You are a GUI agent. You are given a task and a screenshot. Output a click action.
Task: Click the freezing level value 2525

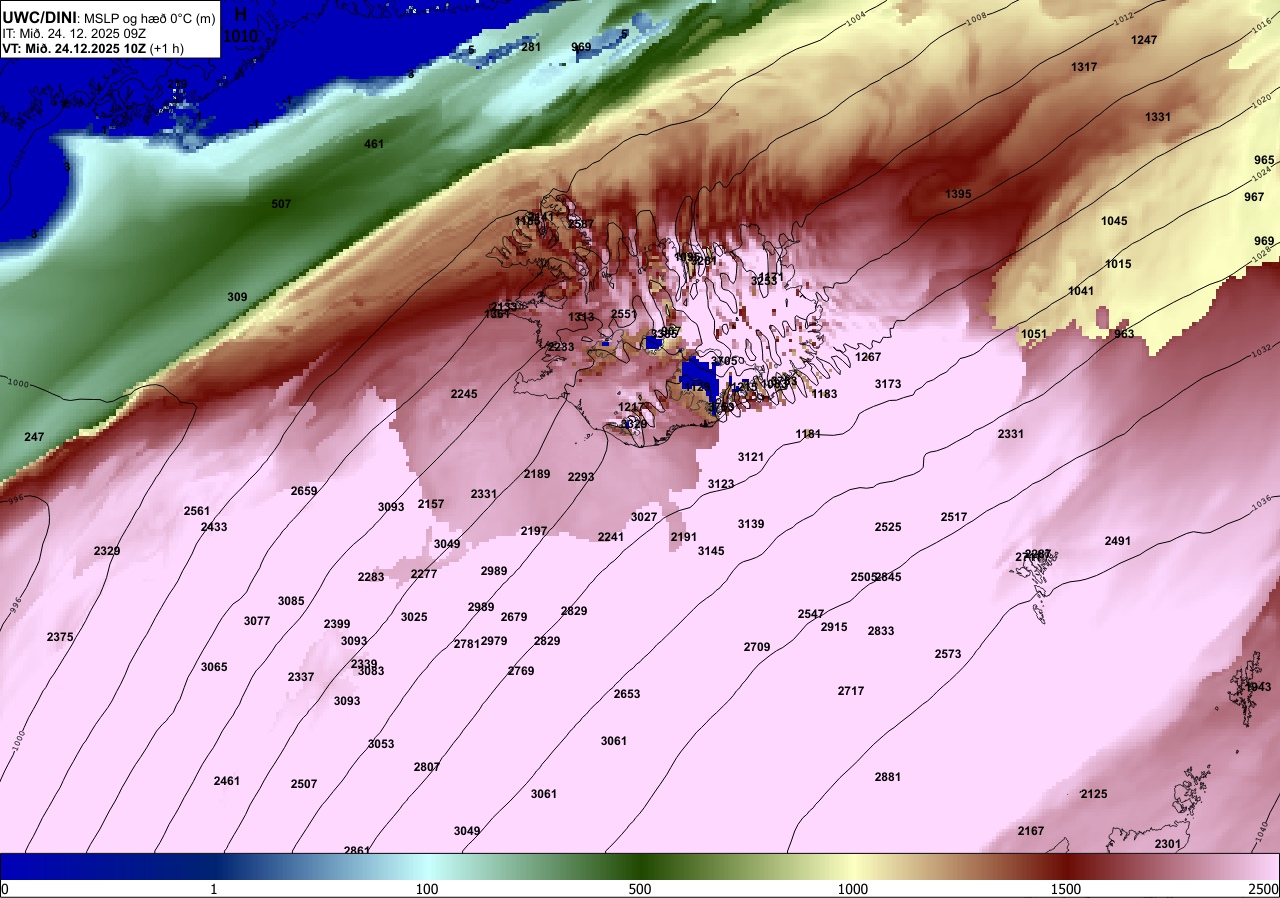click(x=888, y=527)
